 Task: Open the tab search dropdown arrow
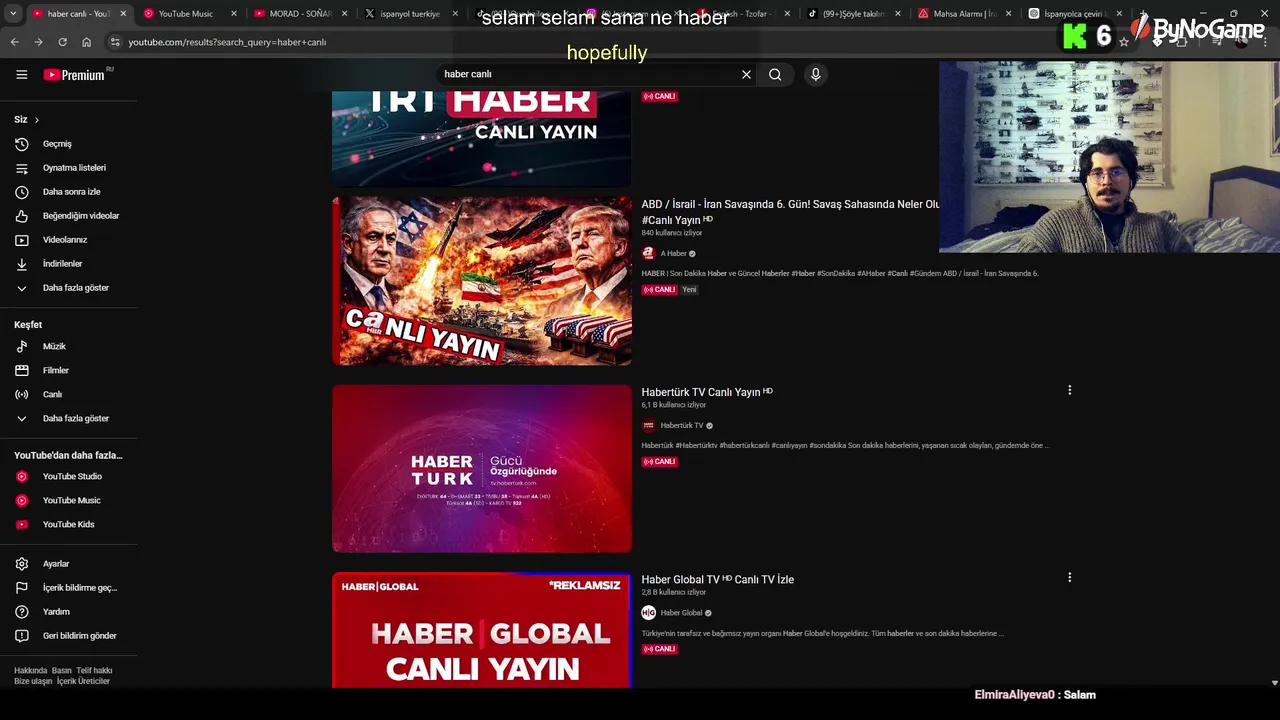[13, 14]
